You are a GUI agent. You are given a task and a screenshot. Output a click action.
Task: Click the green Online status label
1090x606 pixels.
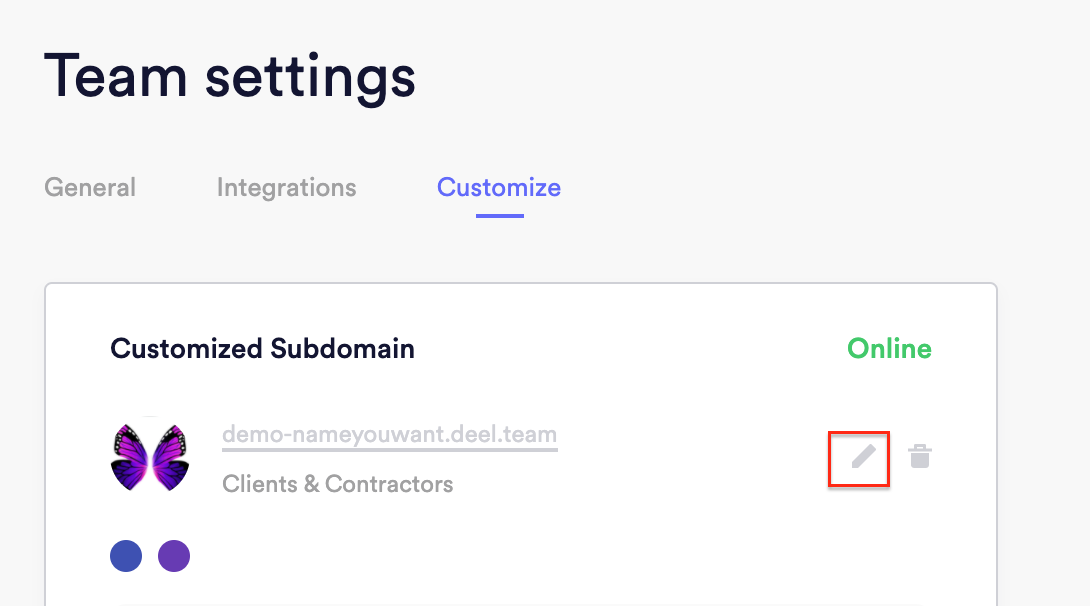click(889, 349)
